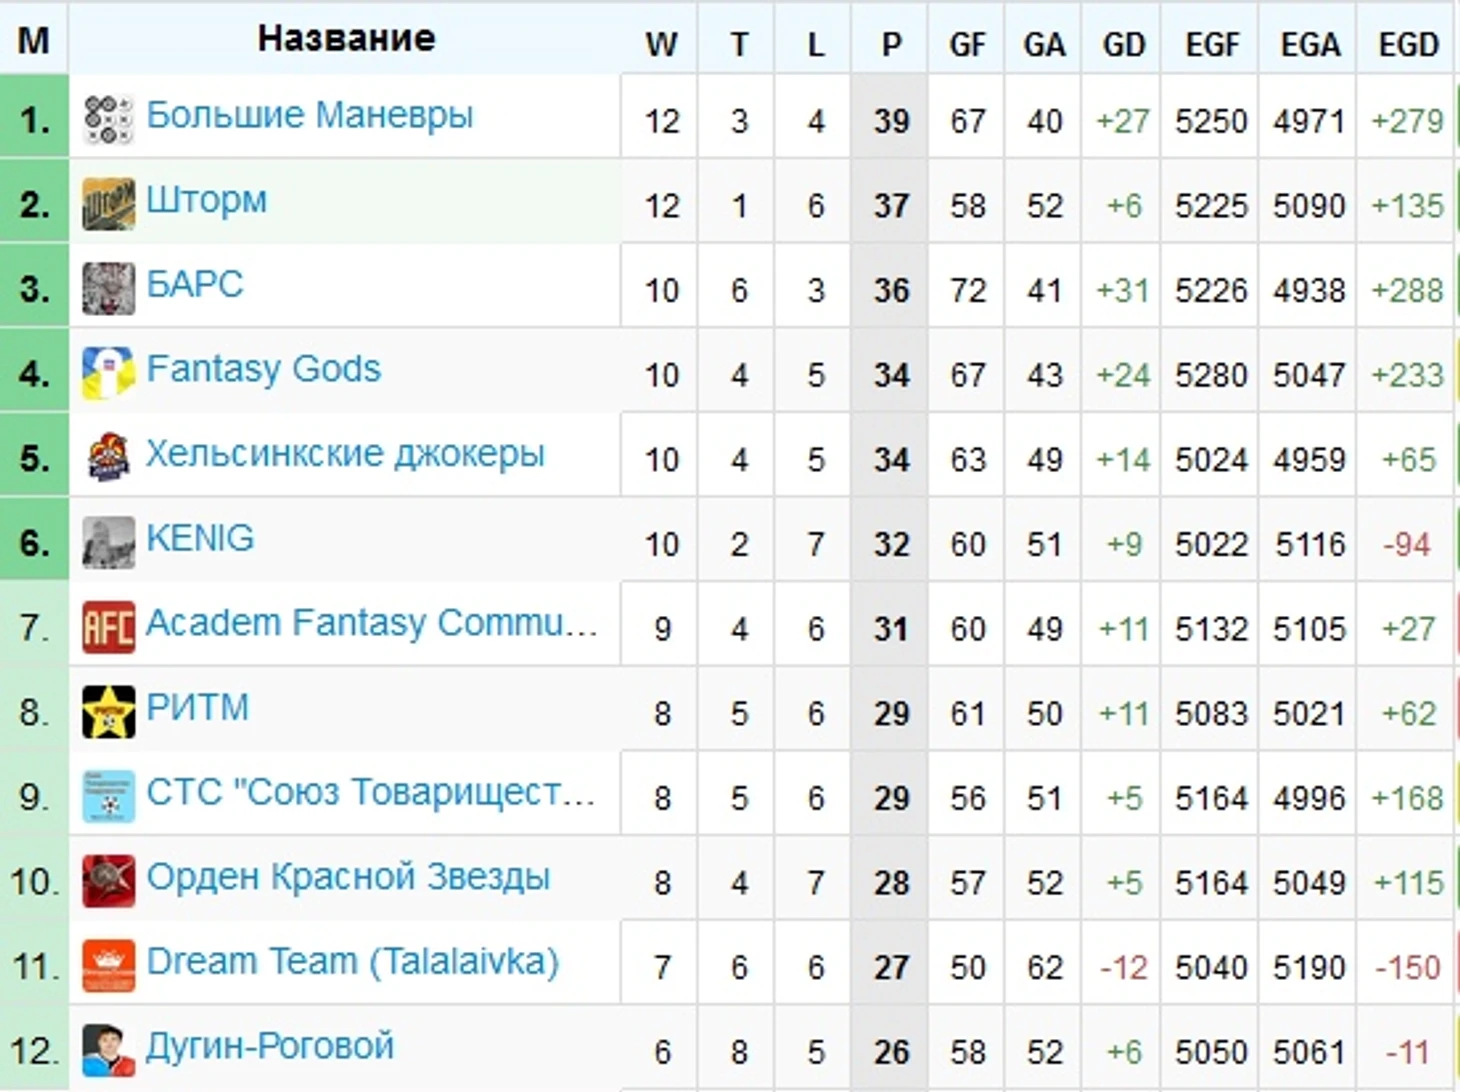
Task: Click the Орден Красной Звезды emblem icon
Action: tap(108, 882)
